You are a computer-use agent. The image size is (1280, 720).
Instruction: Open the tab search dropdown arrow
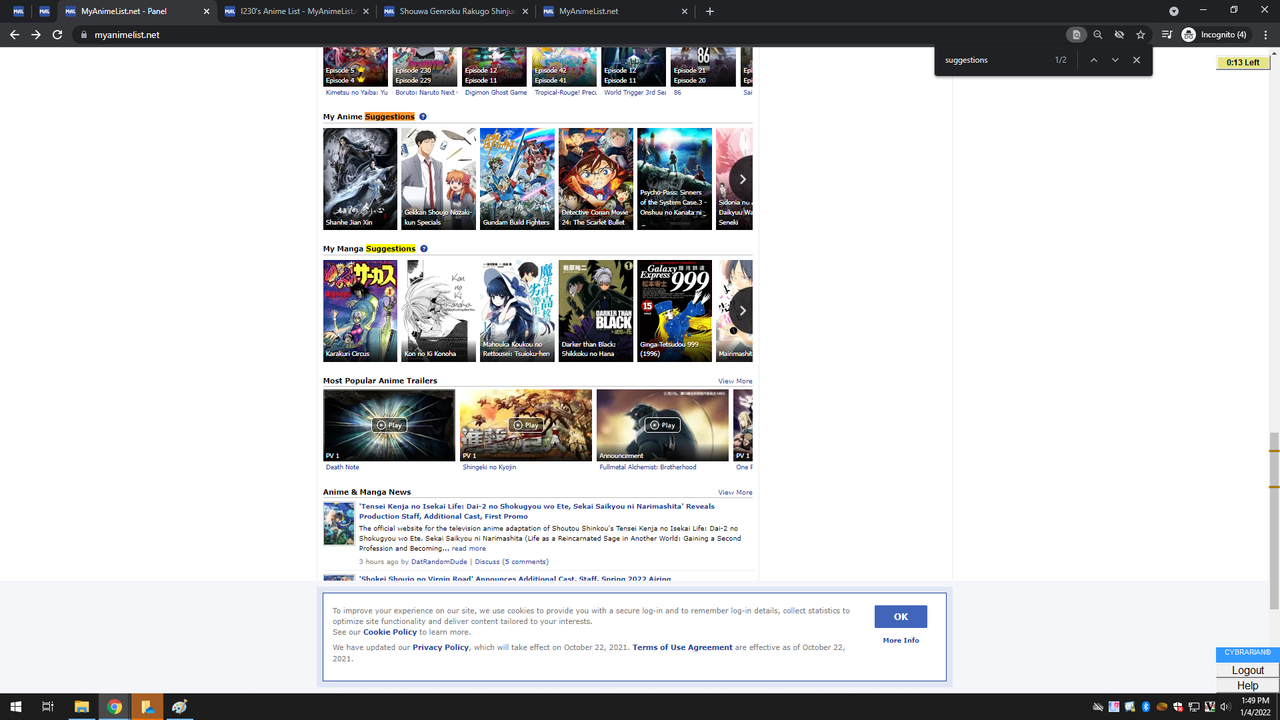[1174, 11]
